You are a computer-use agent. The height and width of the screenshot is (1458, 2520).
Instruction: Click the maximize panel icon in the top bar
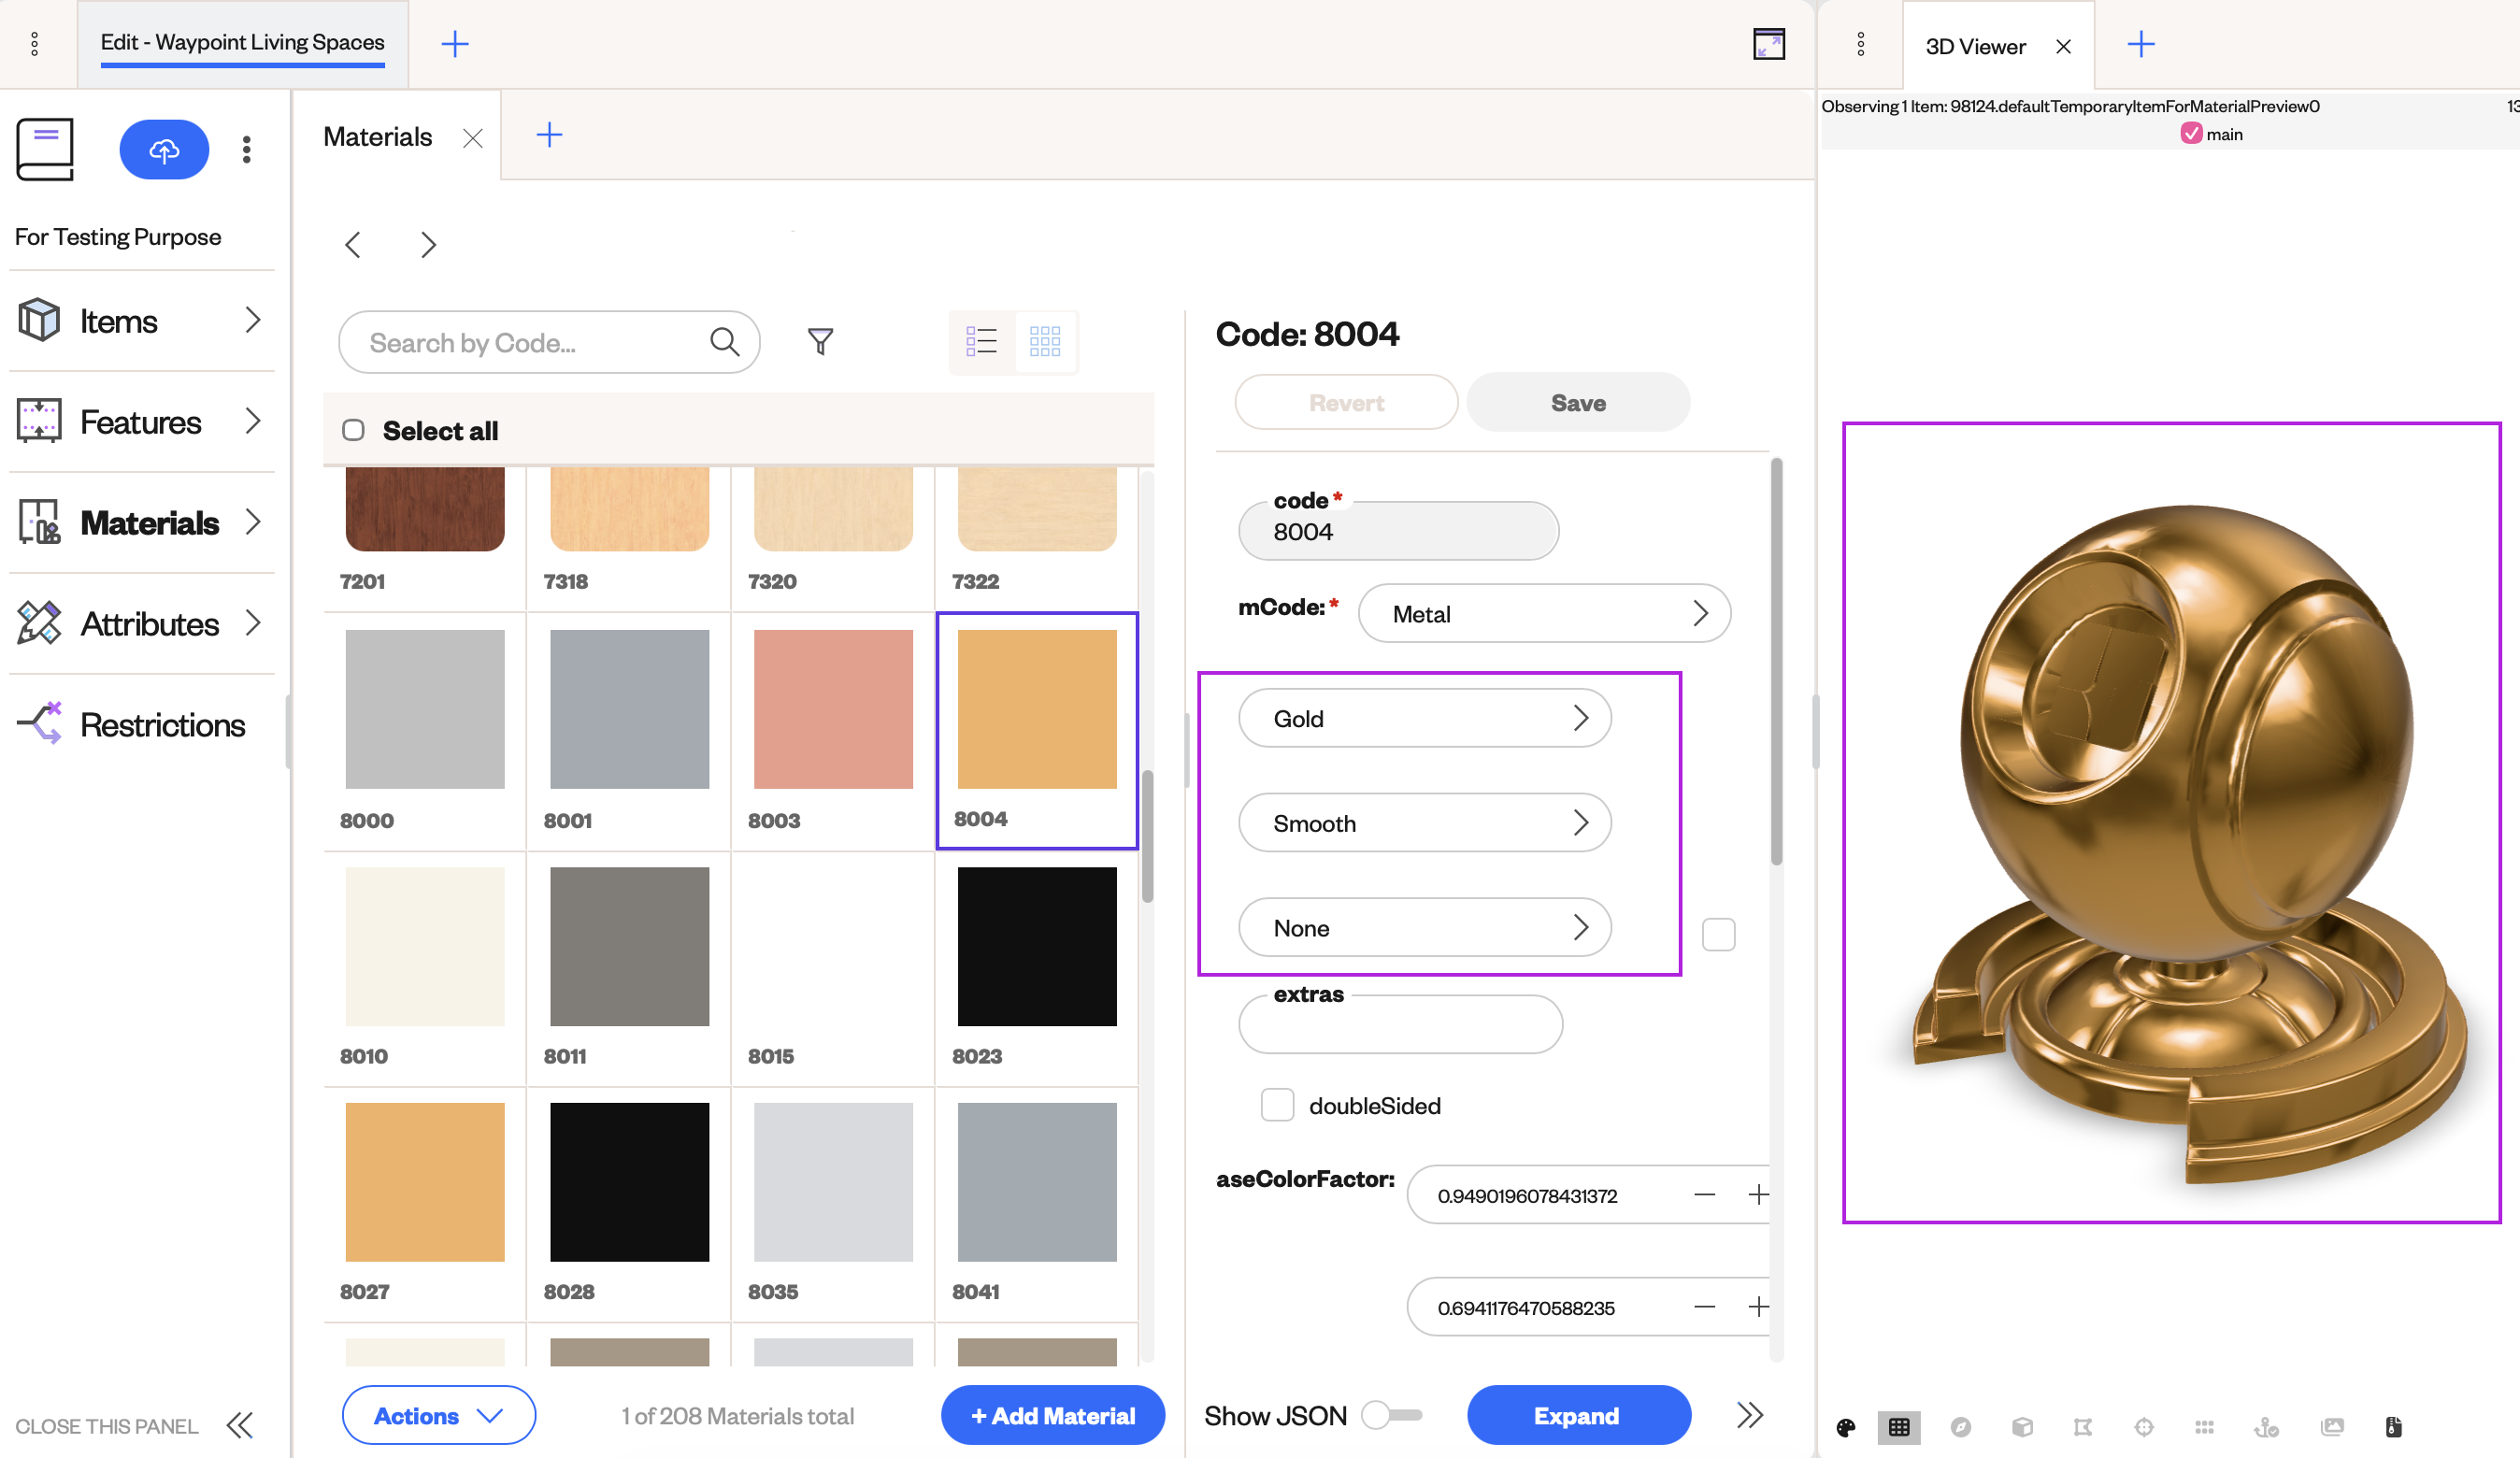[1768, 44]
